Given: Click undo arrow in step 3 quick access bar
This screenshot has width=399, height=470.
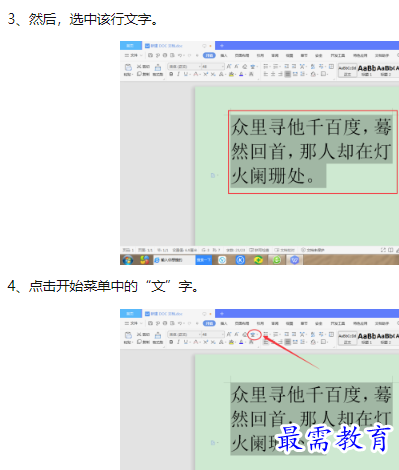Looking at the screenshot, I should click(x=180, y=55).
